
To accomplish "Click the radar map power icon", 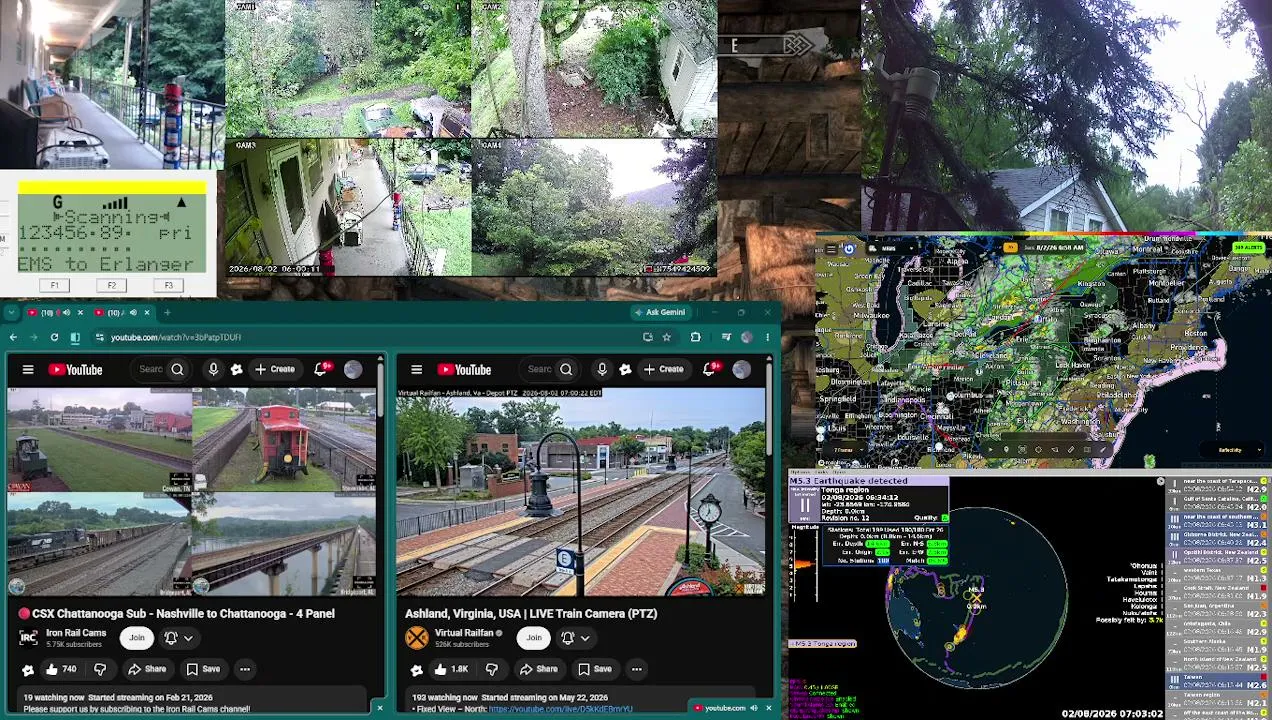I will [849, 248].
